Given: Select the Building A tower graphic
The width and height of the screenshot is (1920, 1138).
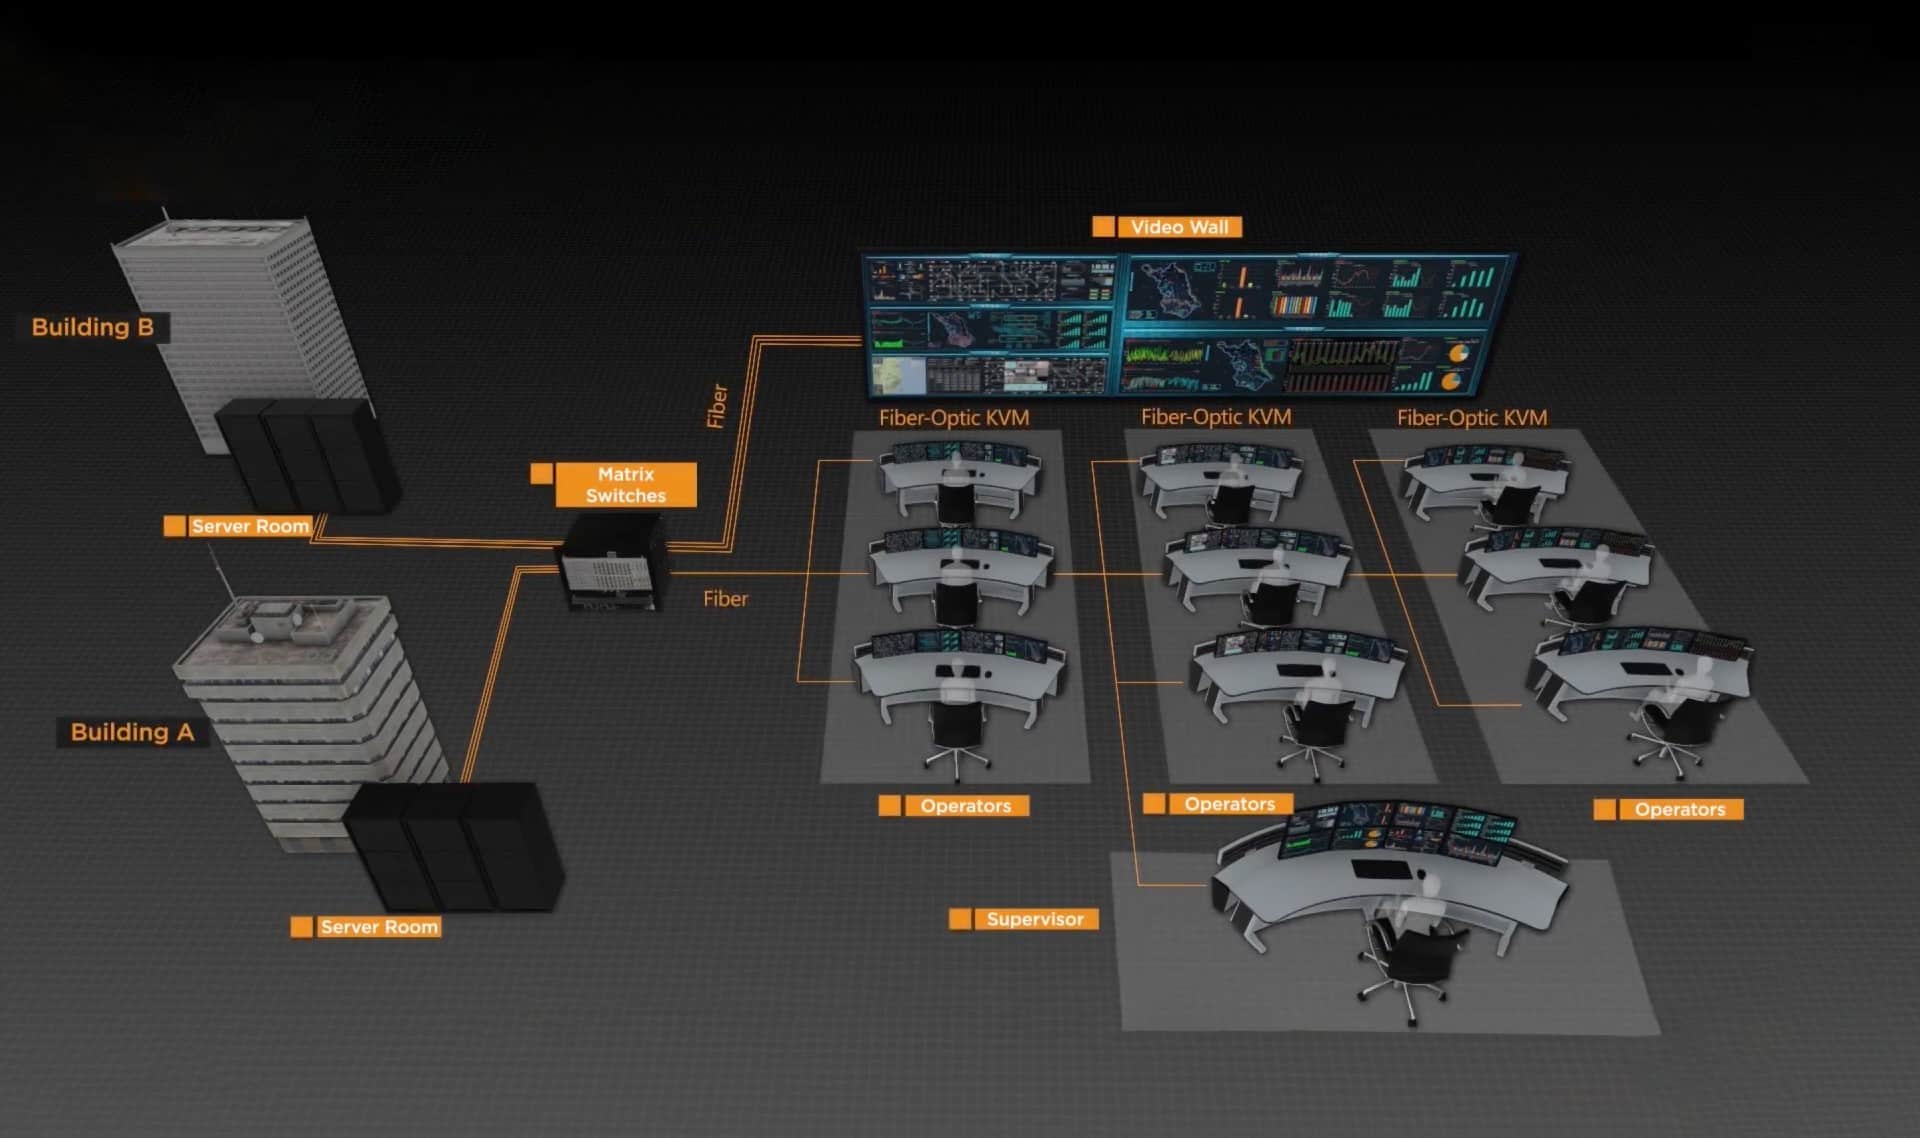Looking at the screenshot, I should [x=305, y=720].
